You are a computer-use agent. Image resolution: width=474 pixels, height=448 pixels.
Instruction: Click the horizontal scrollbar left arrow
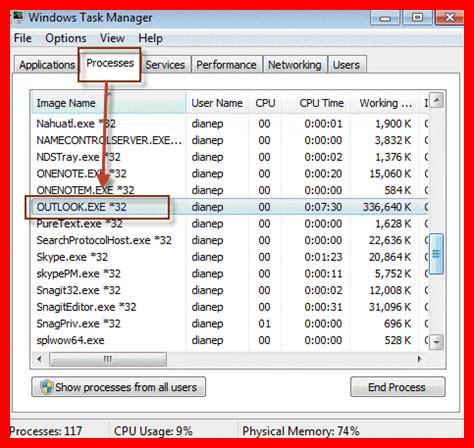tap(40, 359)
